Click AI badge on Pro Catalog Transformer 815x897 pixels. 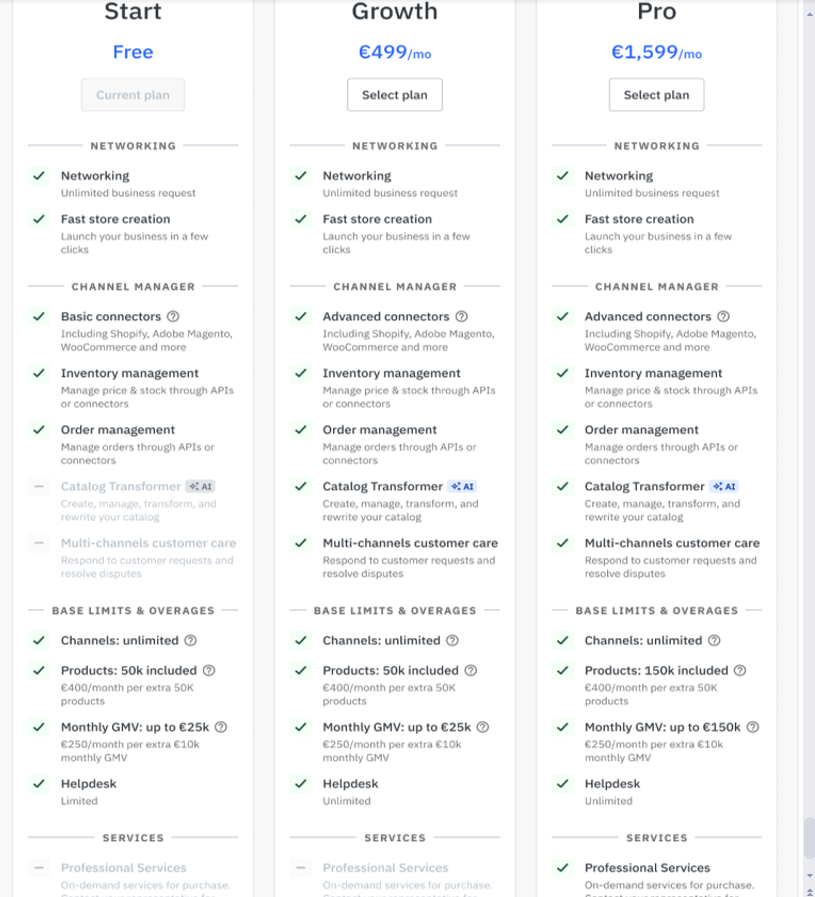725,486
